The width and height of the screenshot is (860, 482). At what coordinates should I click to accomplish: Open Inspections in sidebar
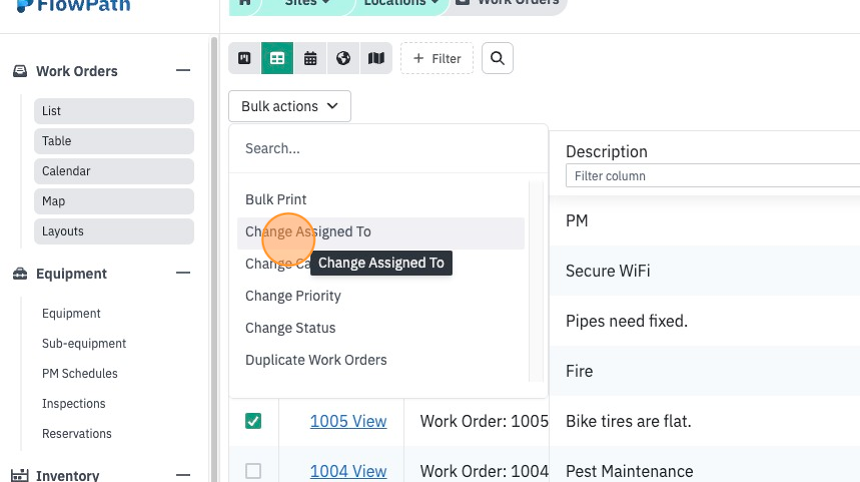point(73,404)
